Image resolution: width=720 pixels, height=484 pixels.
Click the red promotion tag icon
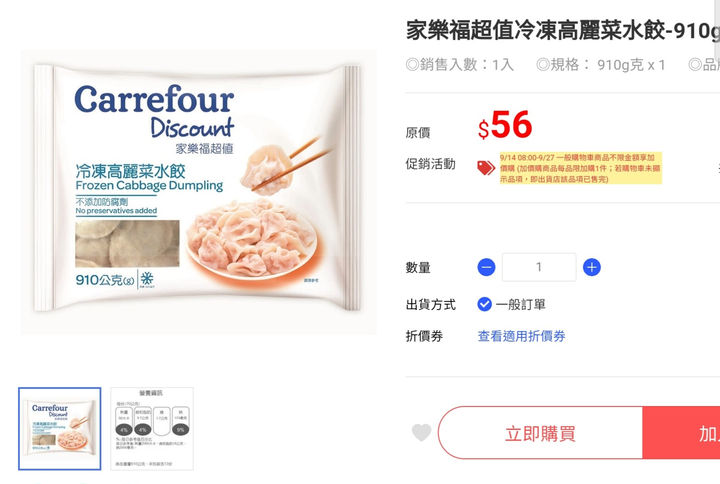point(486,168)
